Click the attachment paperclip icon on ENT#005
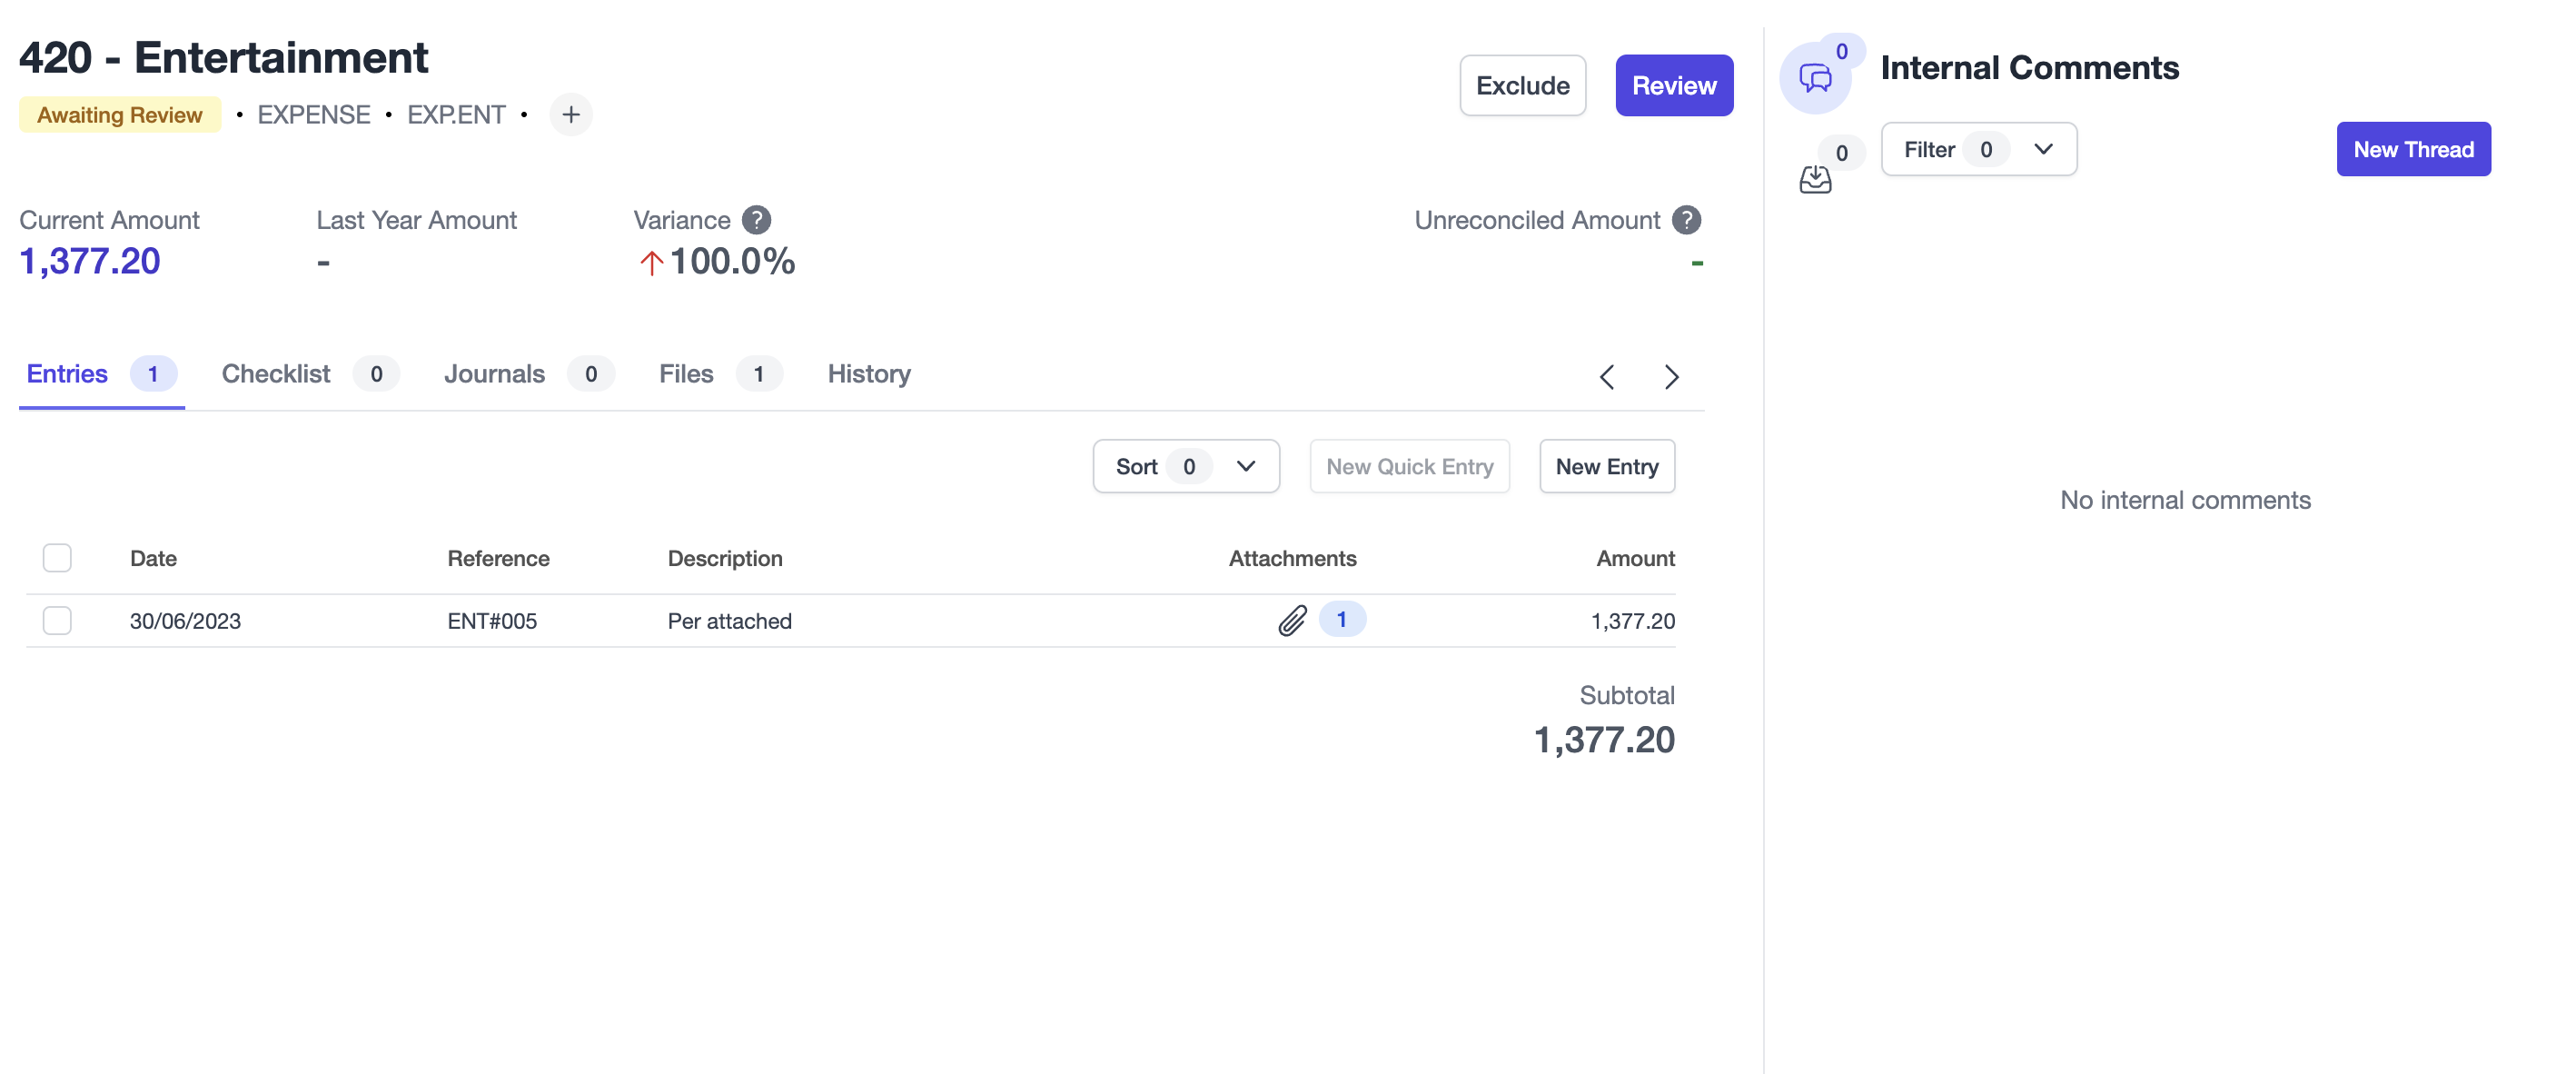This screenshot has width=2576, height=1074. (1293, 621)
